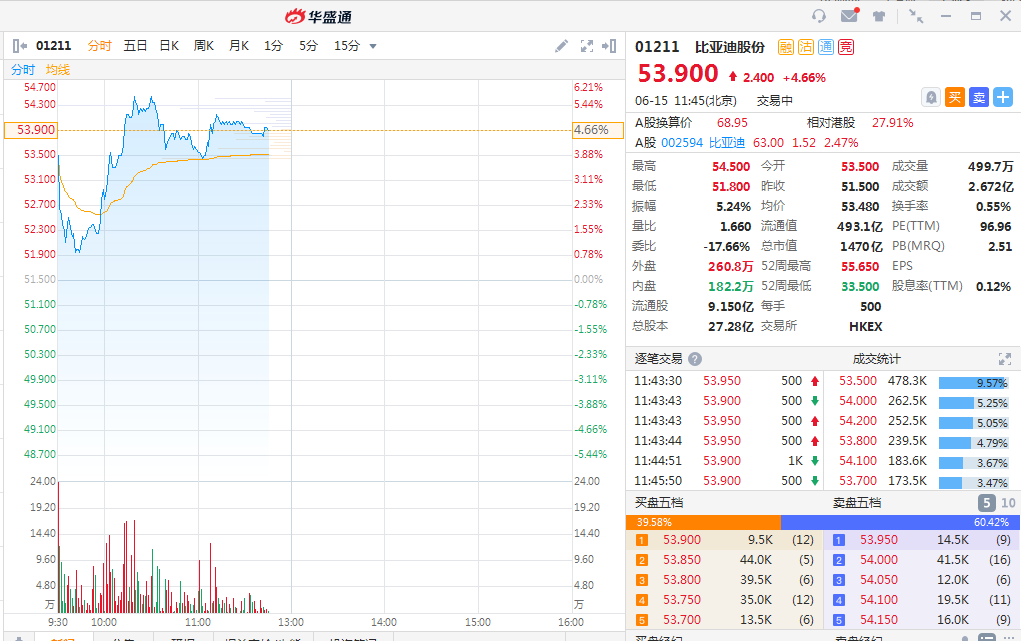Click the orange 买 buy button
The height and width of the screenshot is (641, 1021).
click(x=955, y=98)
